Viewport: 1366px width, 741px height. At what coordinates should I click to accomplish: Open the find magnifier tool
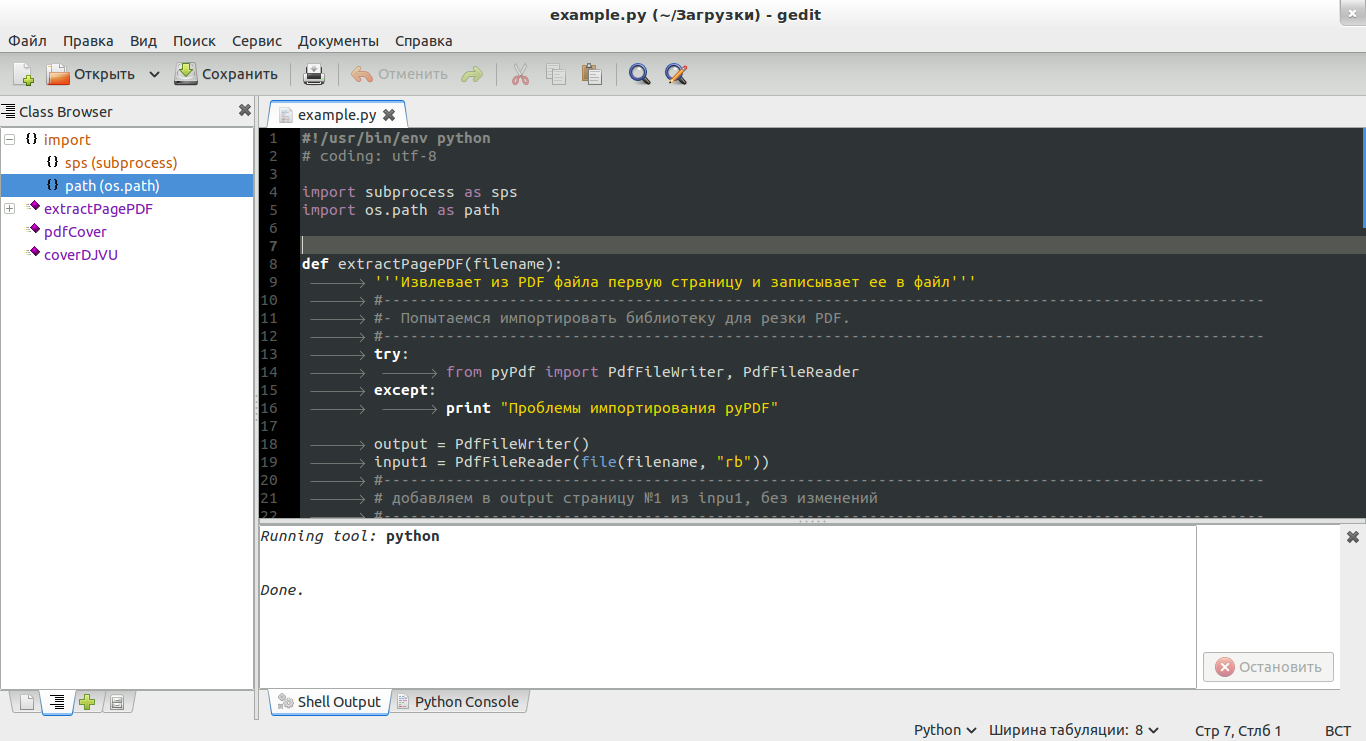click(639, 74)
